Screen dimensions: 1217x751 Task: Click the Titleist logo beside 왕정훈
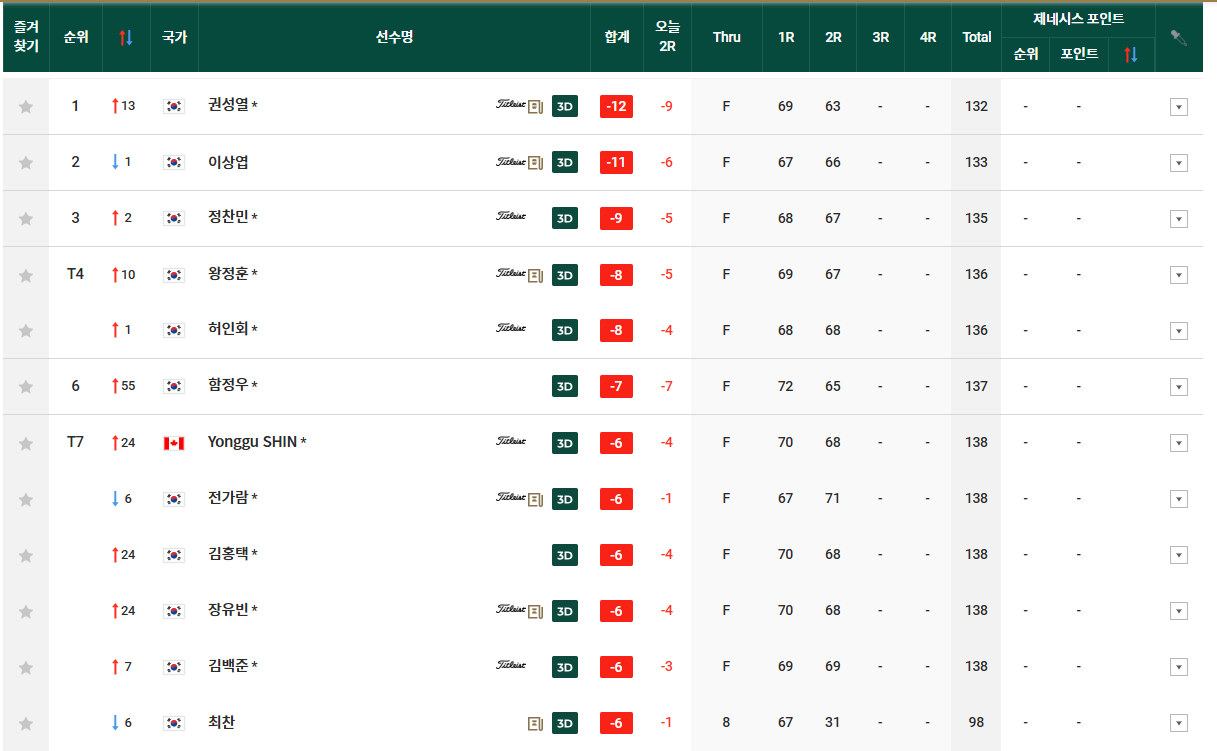(x=511, y=272)
